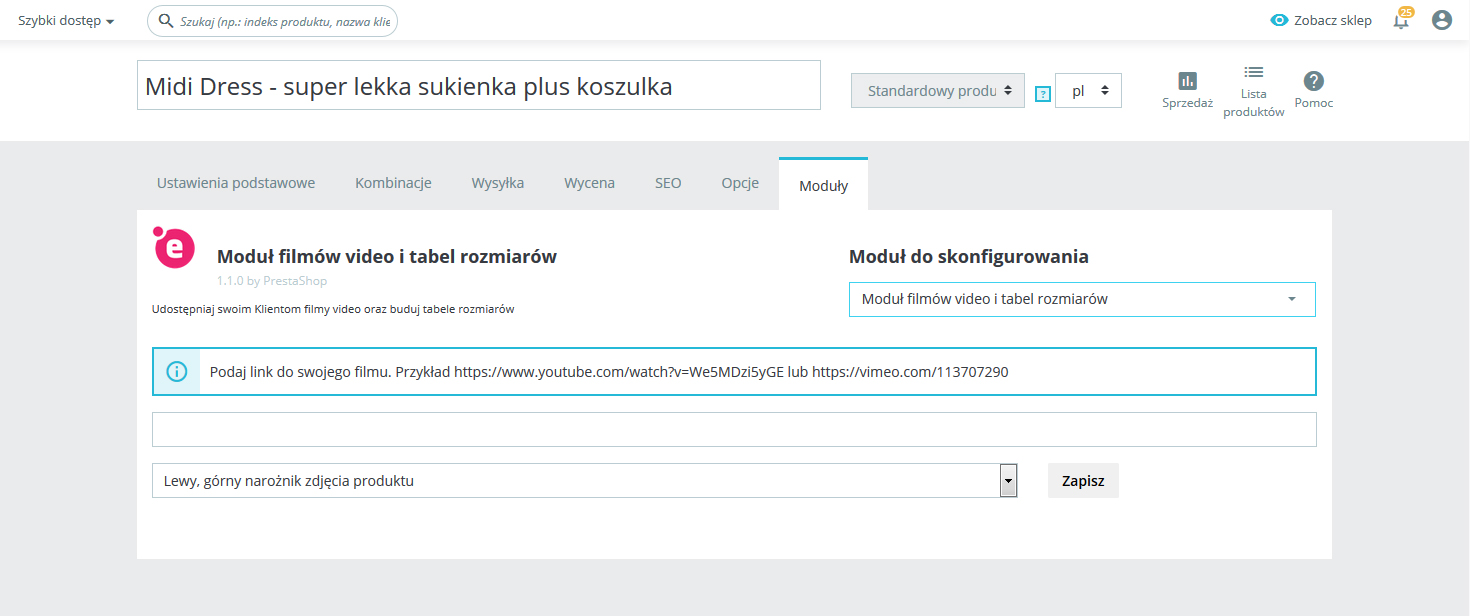Open Lista produktów list icon
The width and height of the screenshot is (1470, 616).
coord(1253,72)
